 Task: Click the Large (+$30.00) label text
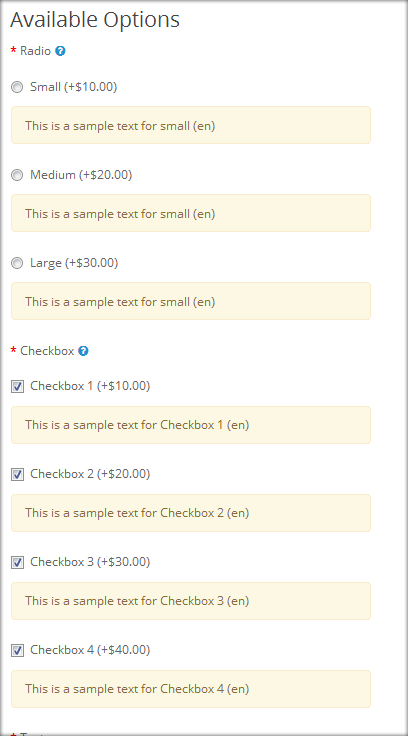pyautogui.click(x=74, y=263)
